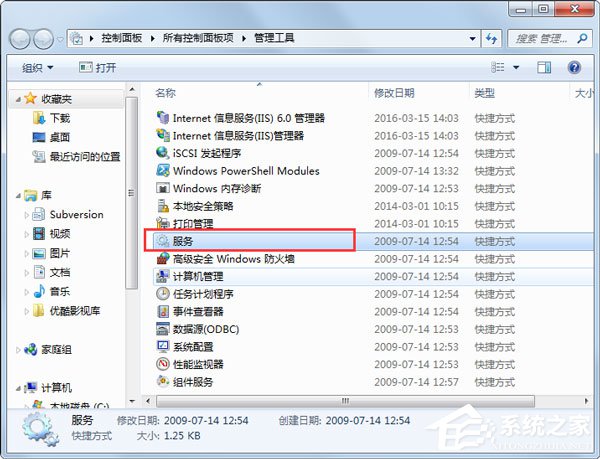Click the sidebar vertical scrollbar thumb
This screenshot has width=600, height=459.
pyautogui.click(x=131, y=193)
